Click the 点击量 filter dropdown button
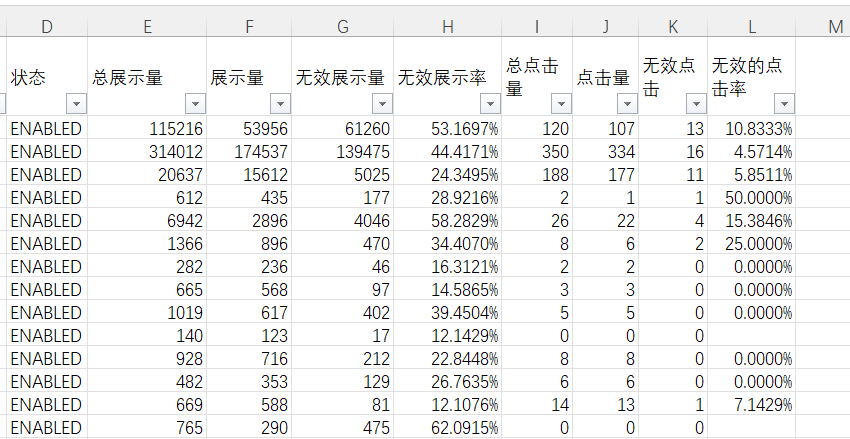Image resolution: width=850 pixels, height=439 pixels. [x=627, y=104]
